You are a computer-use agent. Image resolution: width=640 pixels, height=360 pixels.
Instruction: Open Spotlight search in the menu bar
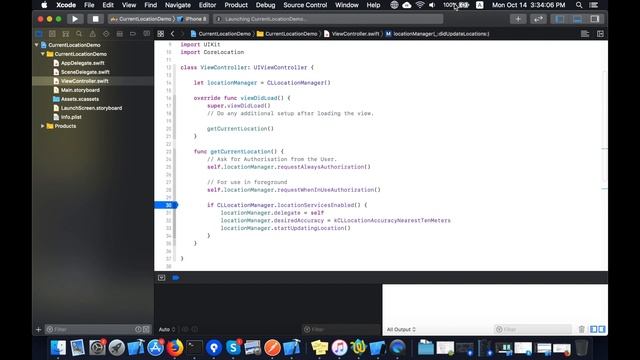click(579, 5)
